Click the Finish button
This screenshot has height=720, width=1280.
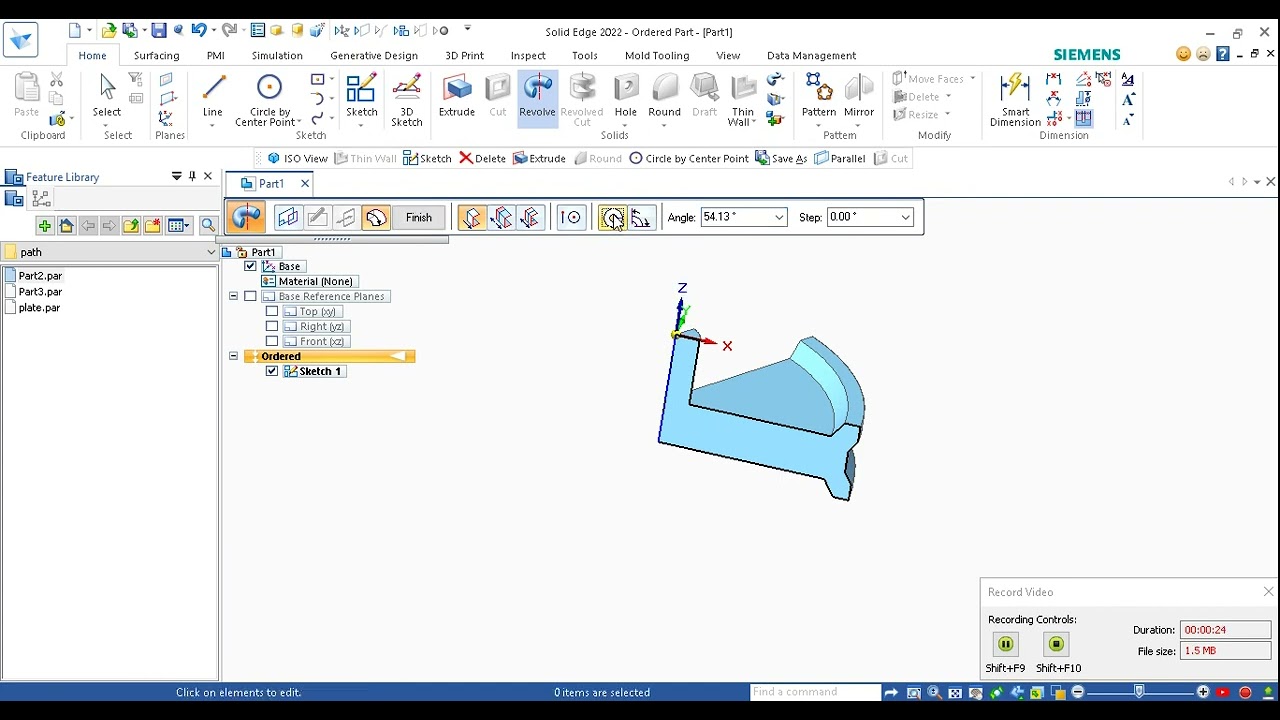tap(419, 217)
